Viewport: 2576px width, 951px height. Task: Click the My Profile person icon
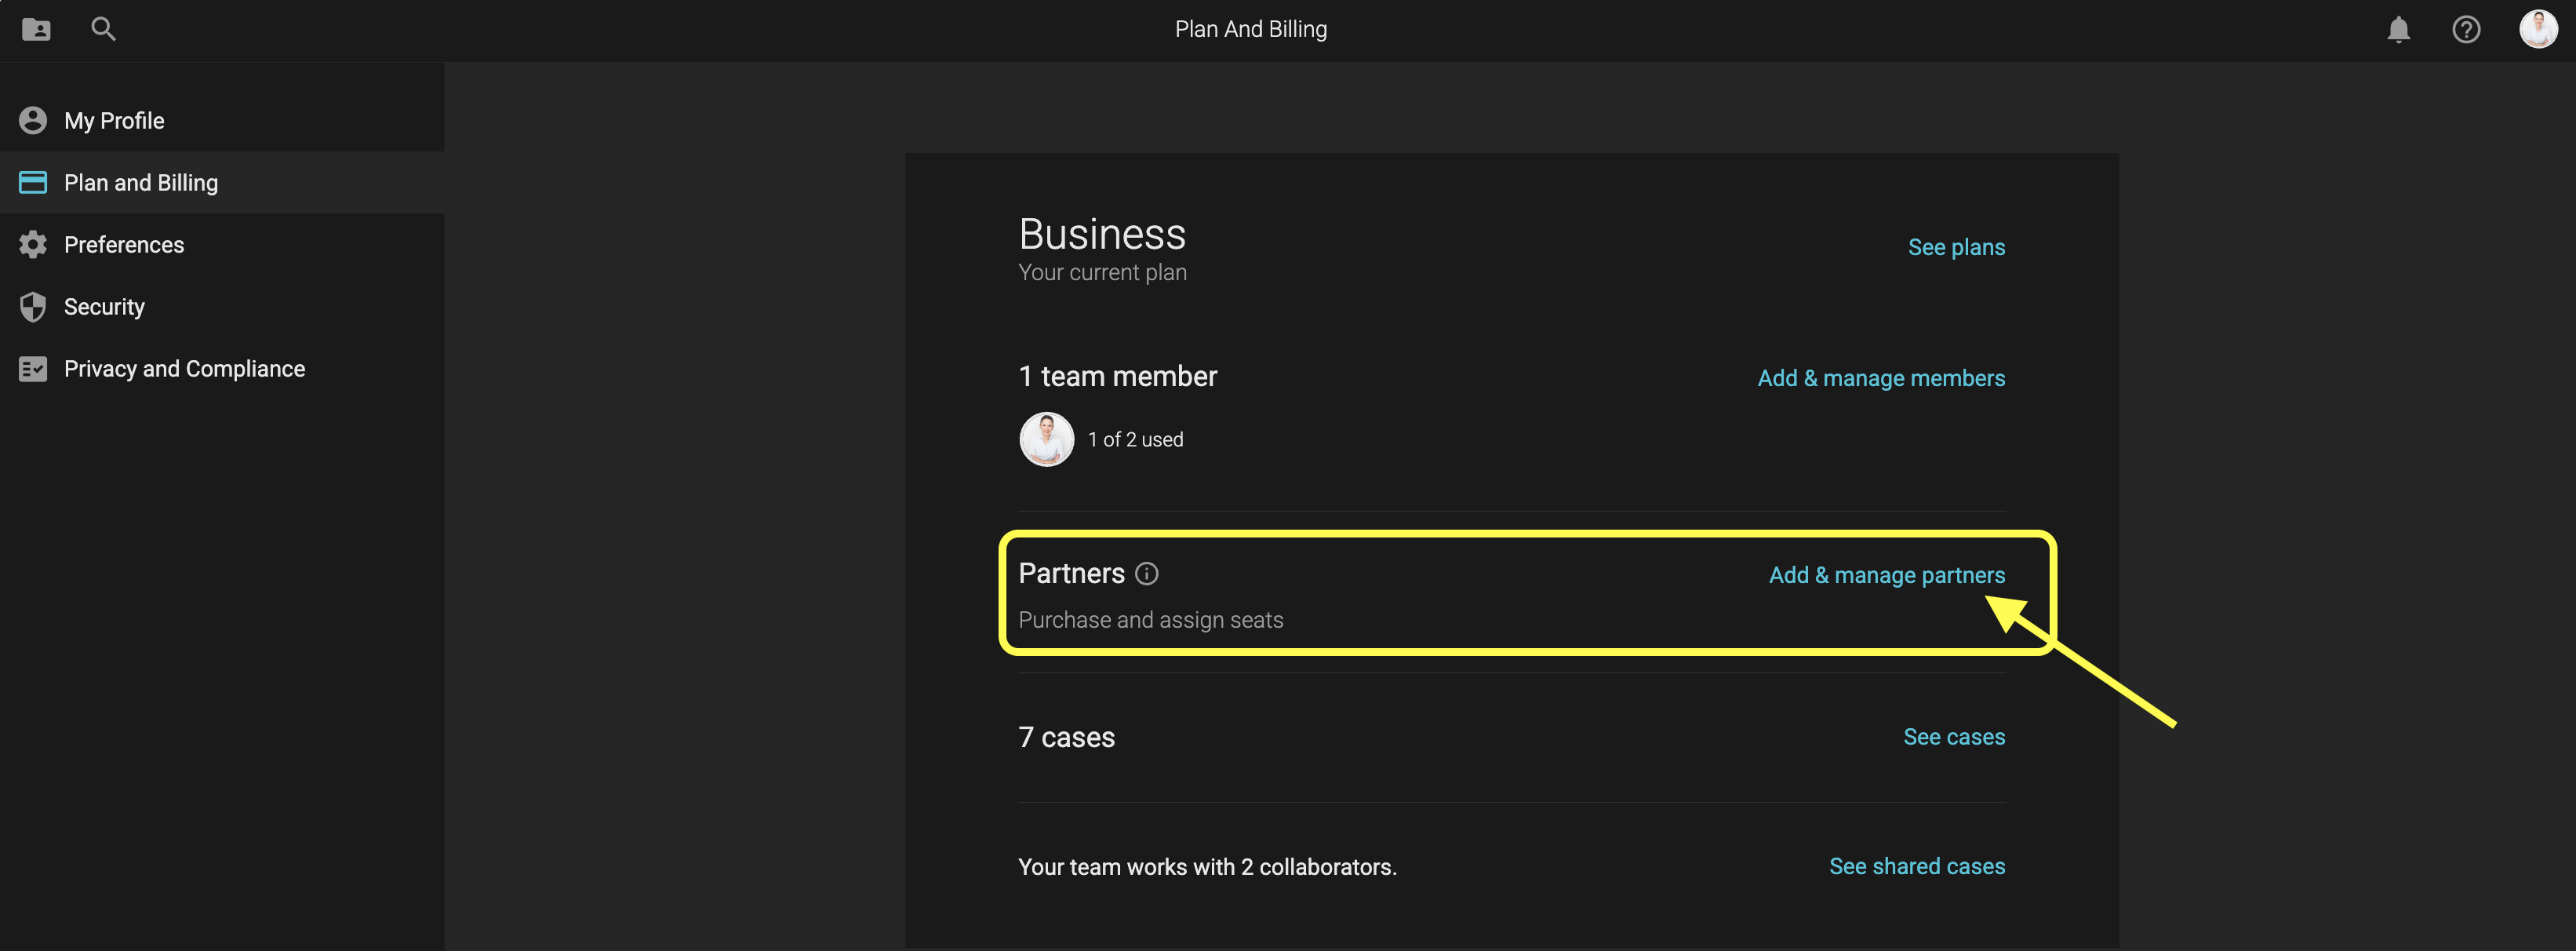point(33,121)
